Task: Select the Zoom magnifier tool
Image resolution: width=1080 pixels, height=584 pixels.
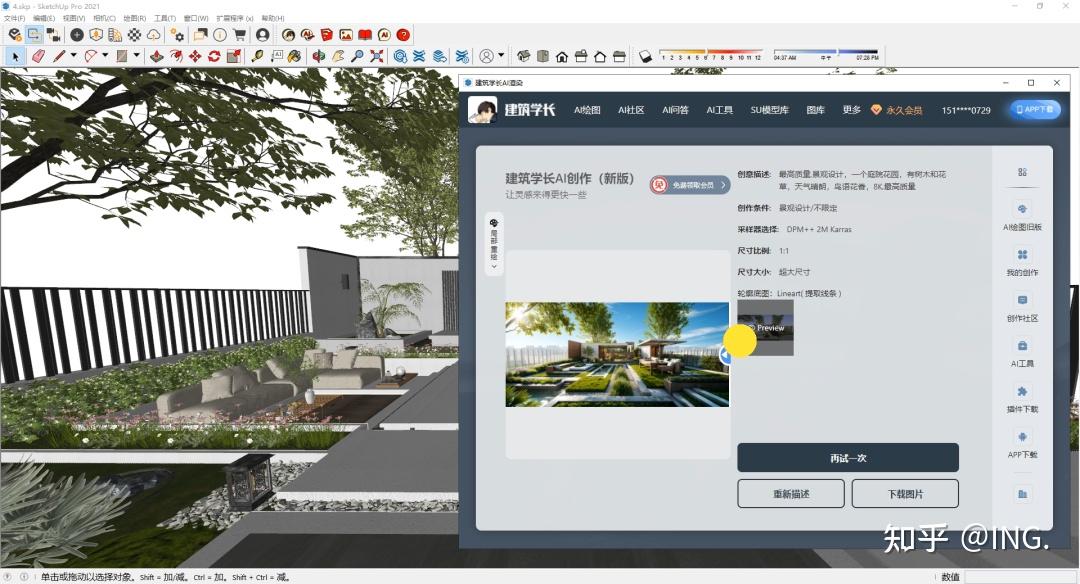Action: tap(357, 56)
